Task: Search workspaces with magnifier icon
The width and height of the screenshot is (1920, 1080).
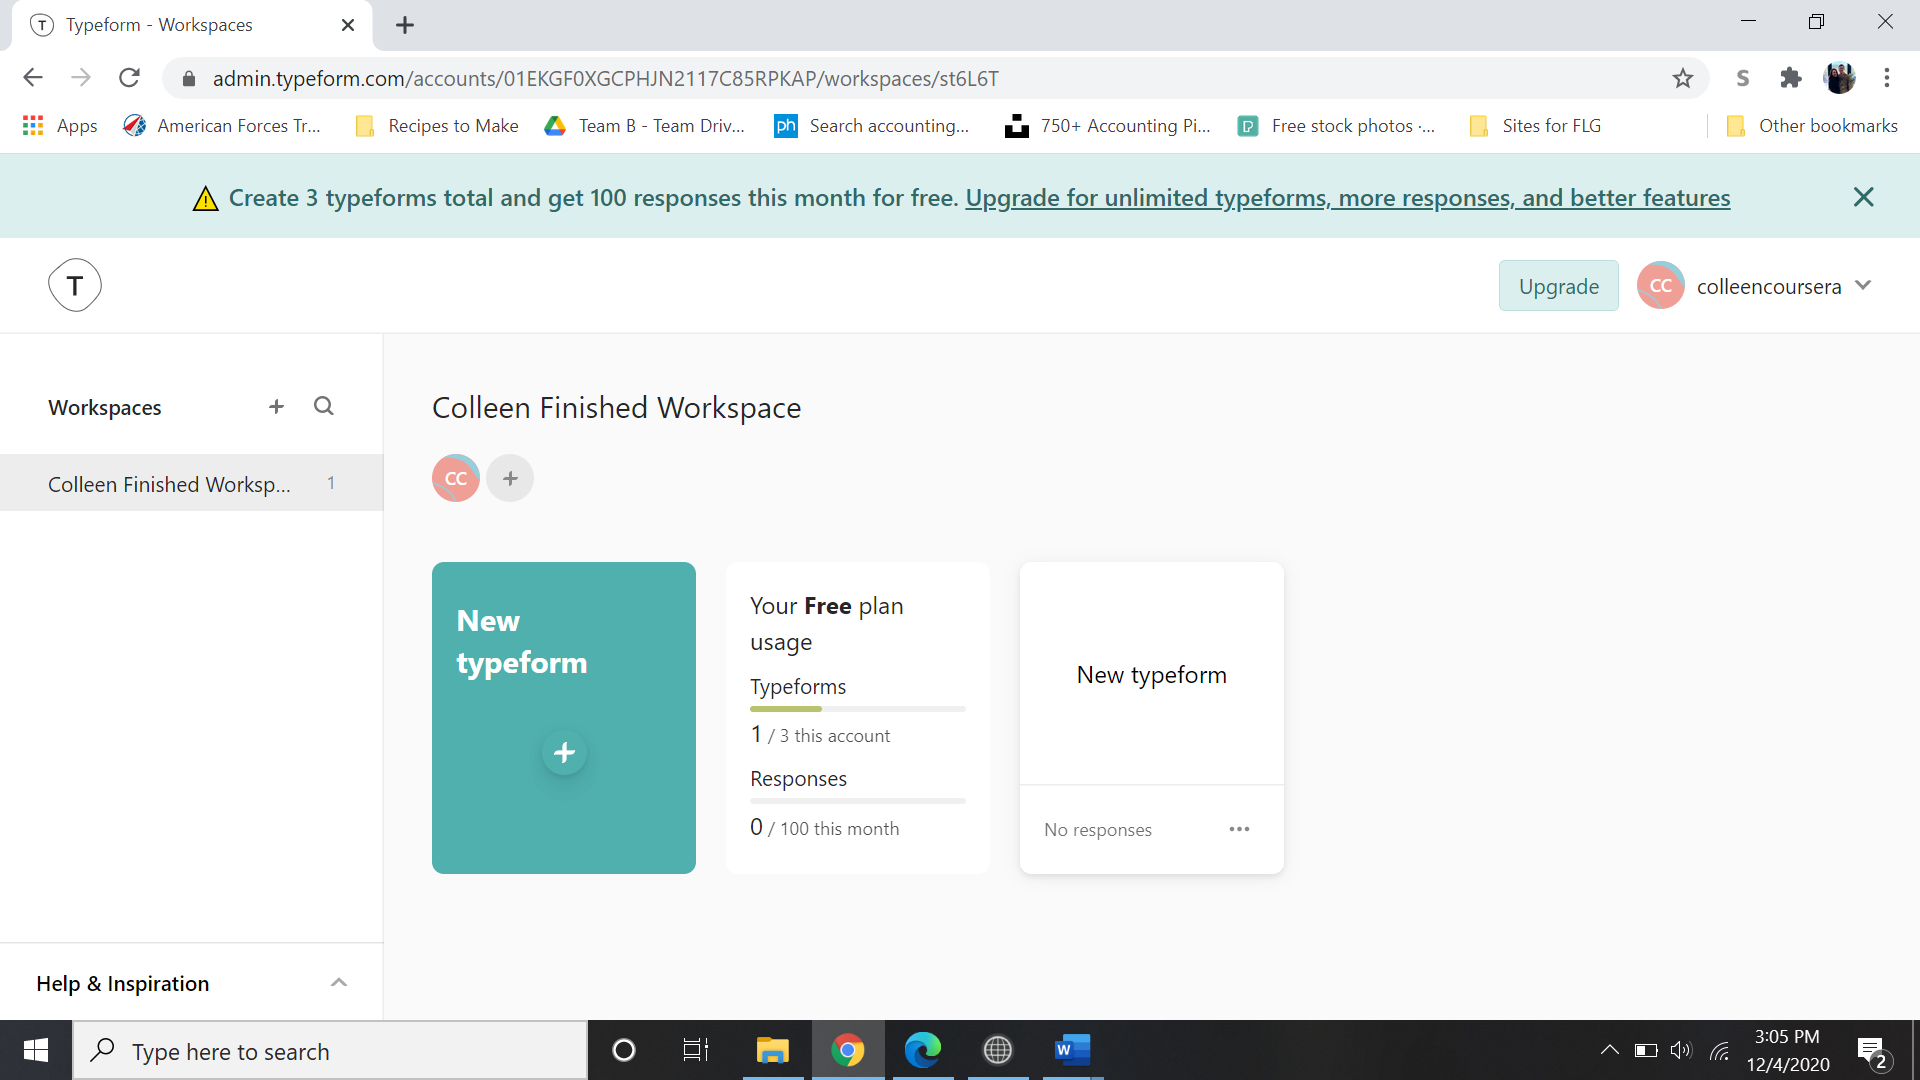Action: click(323, 407)
